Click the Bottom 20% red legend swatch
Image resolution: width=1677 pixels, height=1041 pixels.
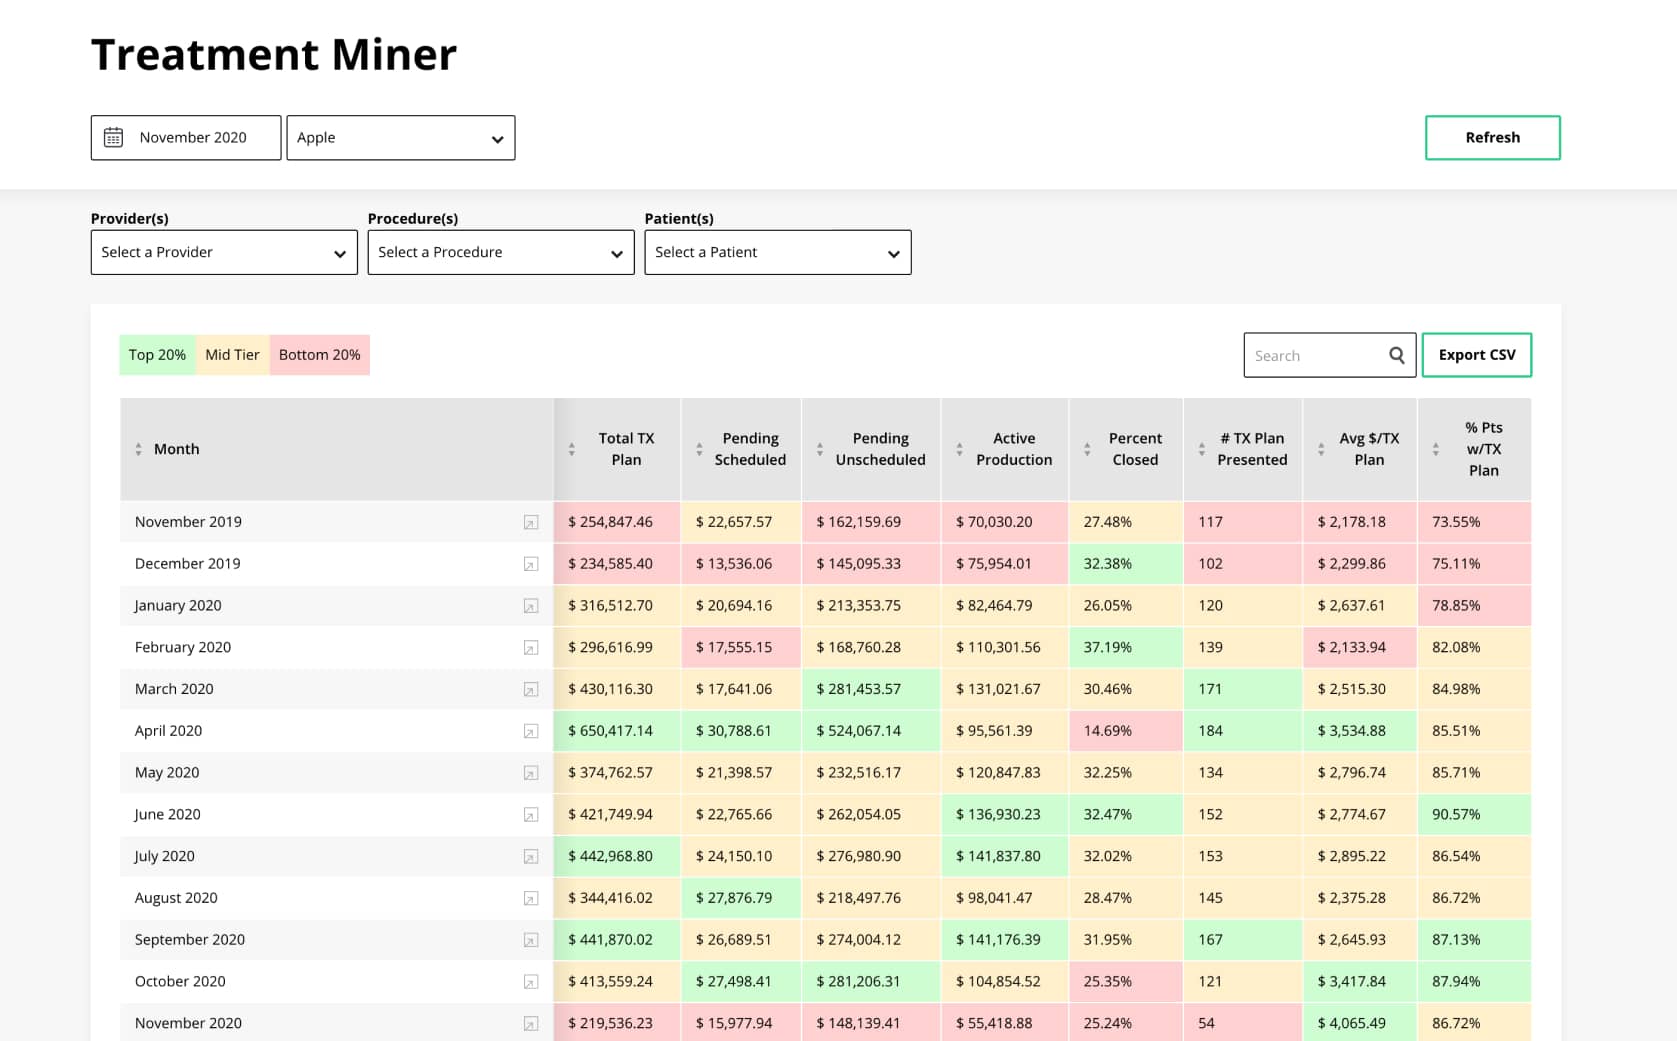pyautogui.click(x=319, y=355)
